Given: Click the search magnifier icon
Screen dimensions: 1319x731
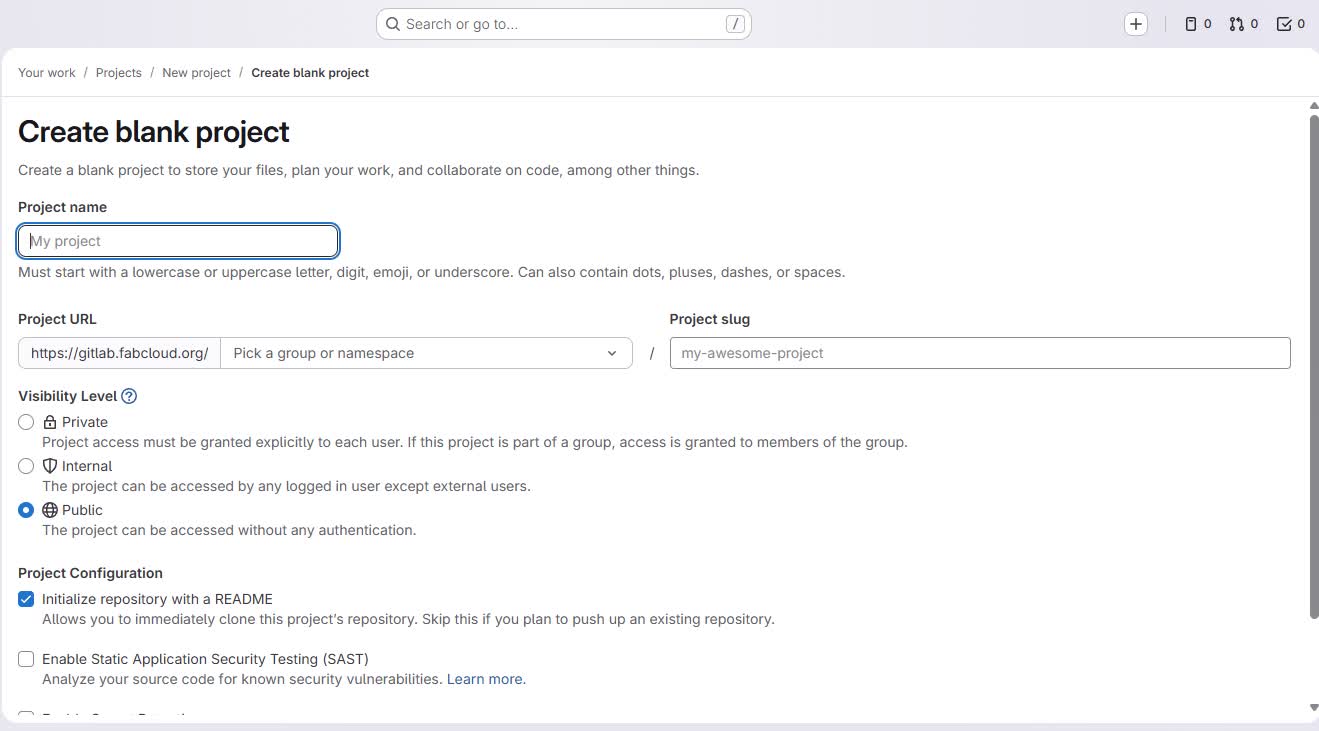Looking at the screenshot, I should click(x=393, y=24).
